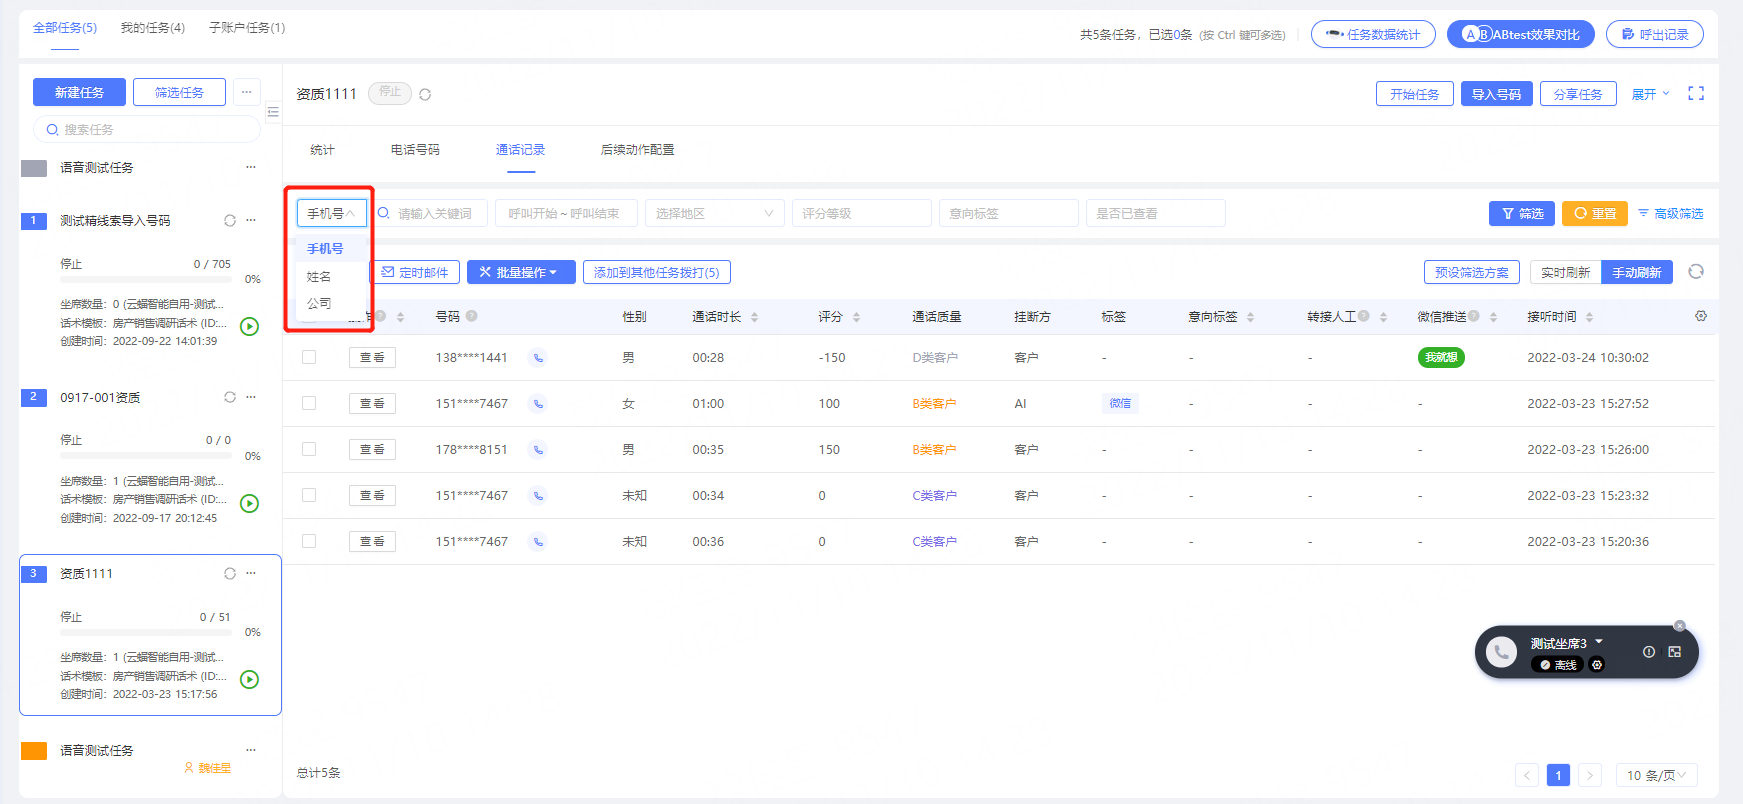Open more menu for first 语音测试任务
The height and width of the screenshot is (804, 1743).
pos(251,167)
